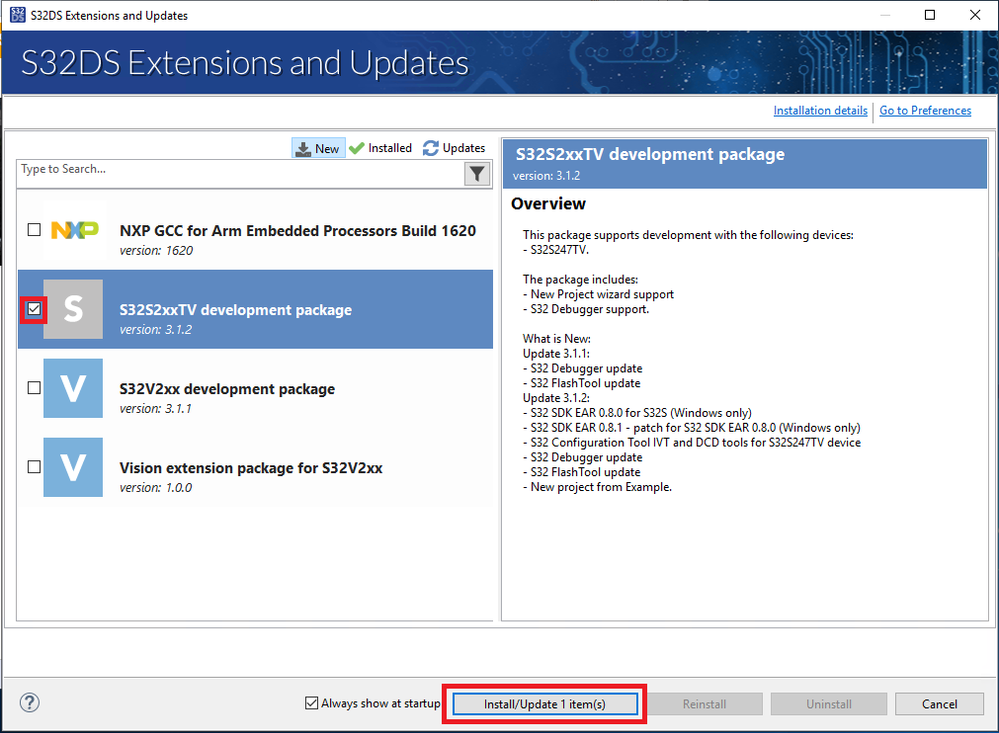The width and height of the screenshot is (999, 733).
Task: Click New Project wizard support line
Action: pos(598,294)
